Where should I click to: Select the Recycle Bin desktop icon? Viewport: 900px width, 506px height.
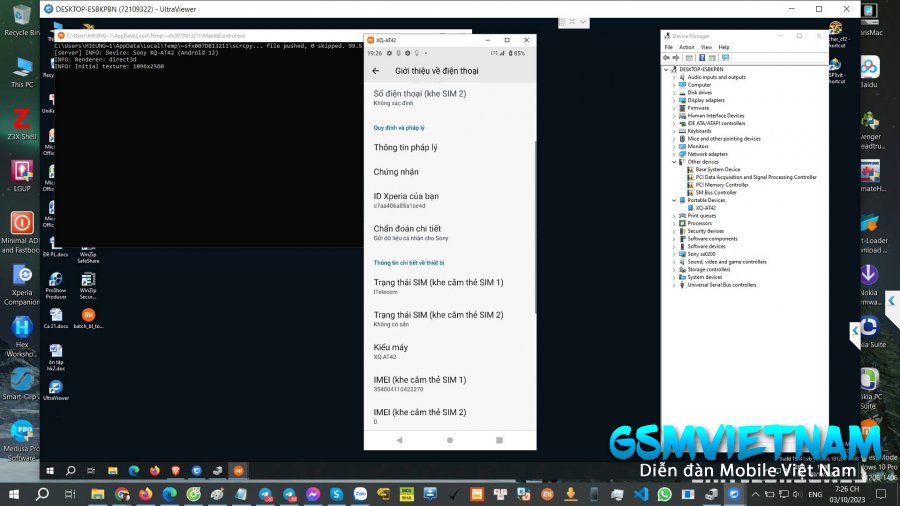pos(21,20)
